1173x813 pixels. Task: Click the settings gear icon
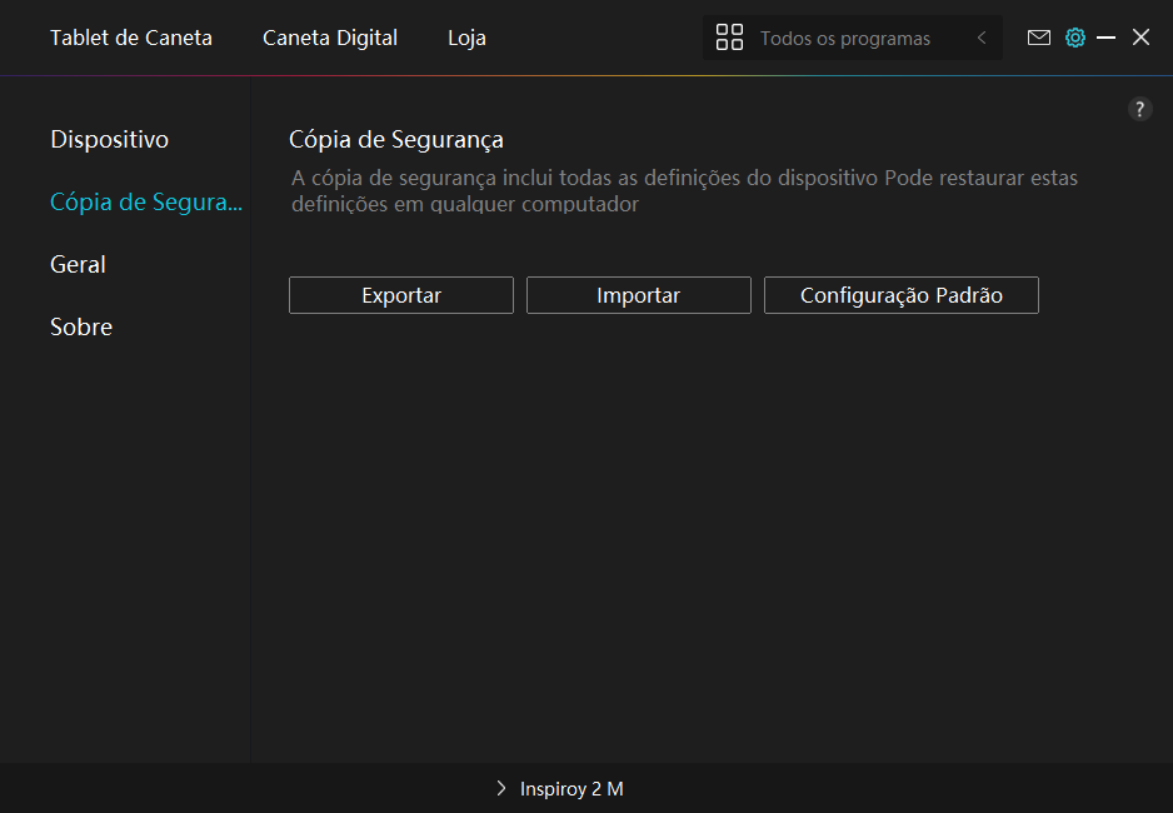tap(1075, 38)
